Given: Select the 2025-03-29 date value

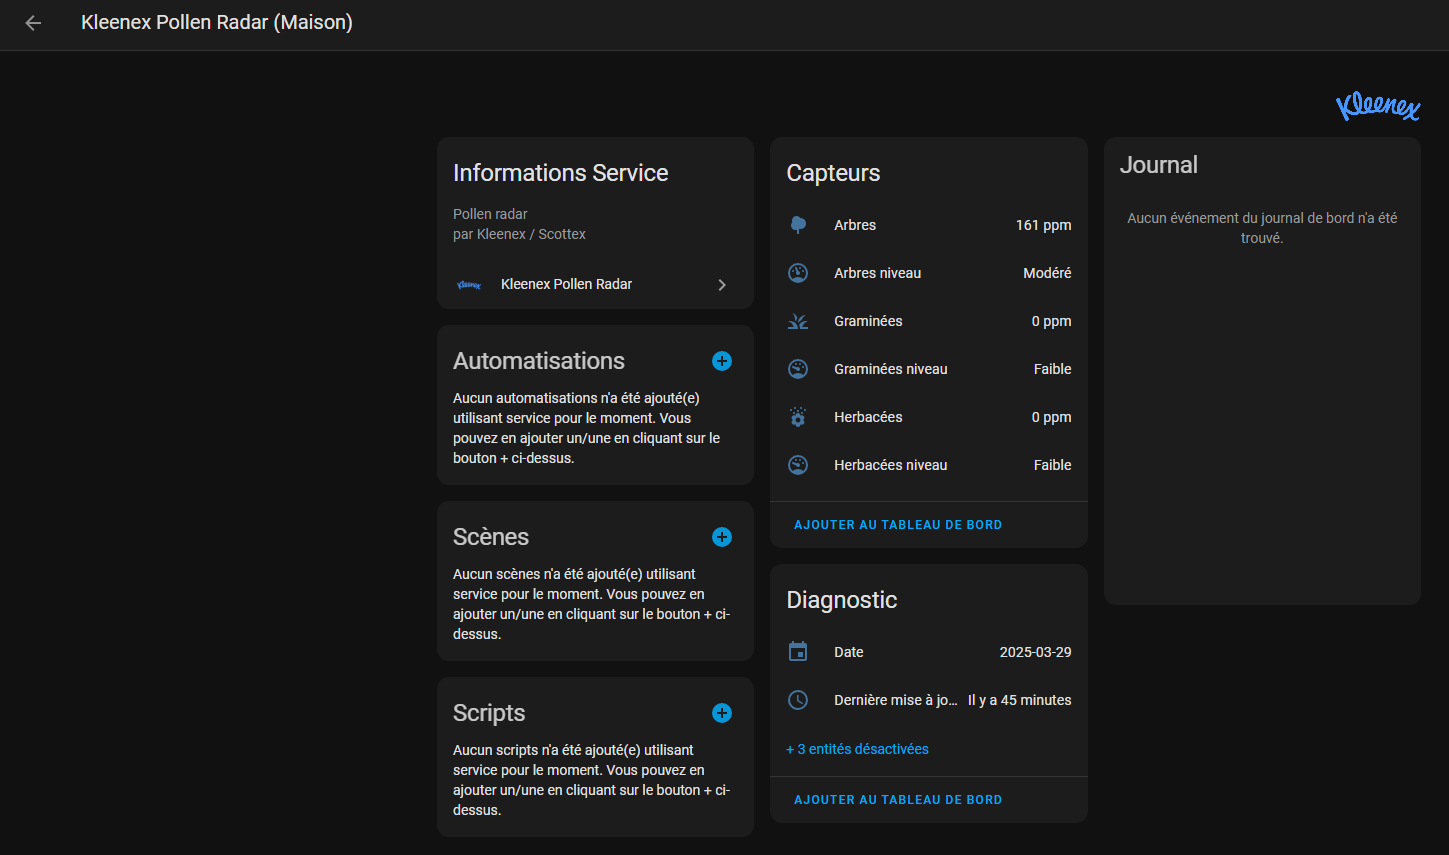Looking at the screenshot, I should coord(1035,652).
